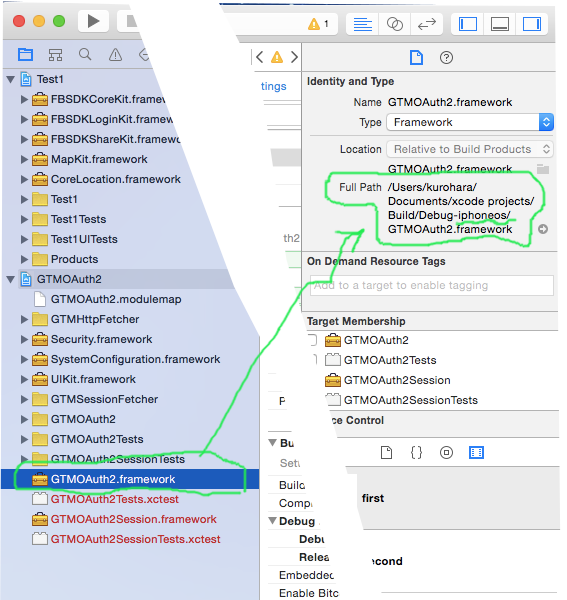The width and height of the screenshot is (567, 600).
Task: Run the project with the play button
Action: pos(93,21)
